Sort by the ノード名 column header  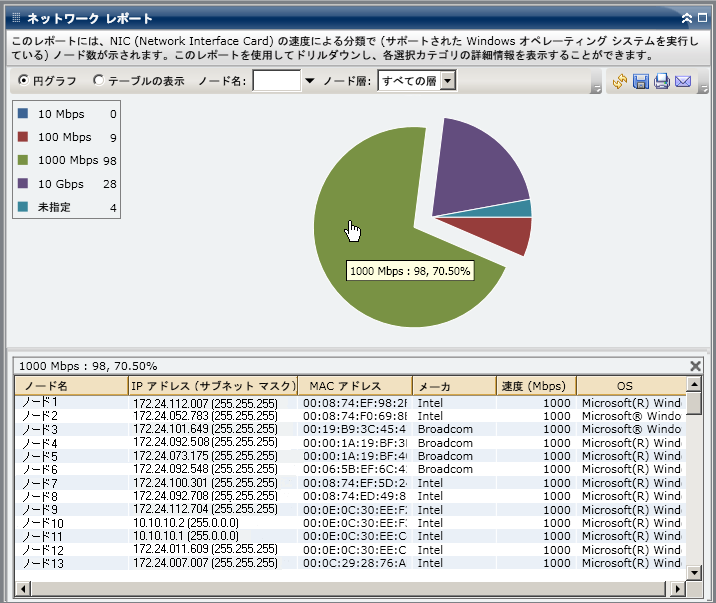coord(70,385)
